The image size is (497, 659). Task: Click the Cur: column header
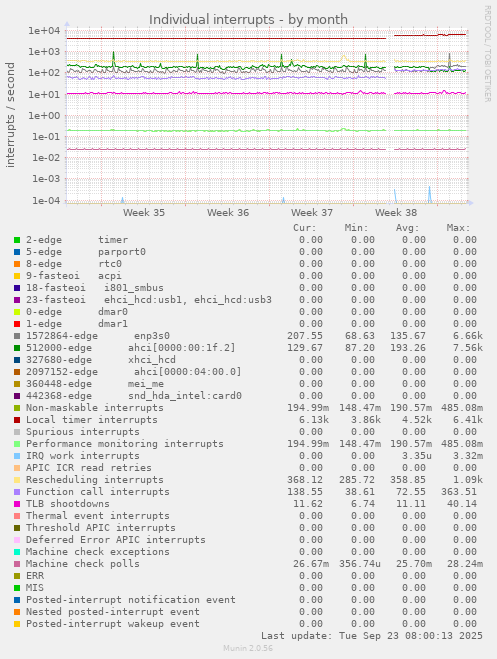(305, 228)
